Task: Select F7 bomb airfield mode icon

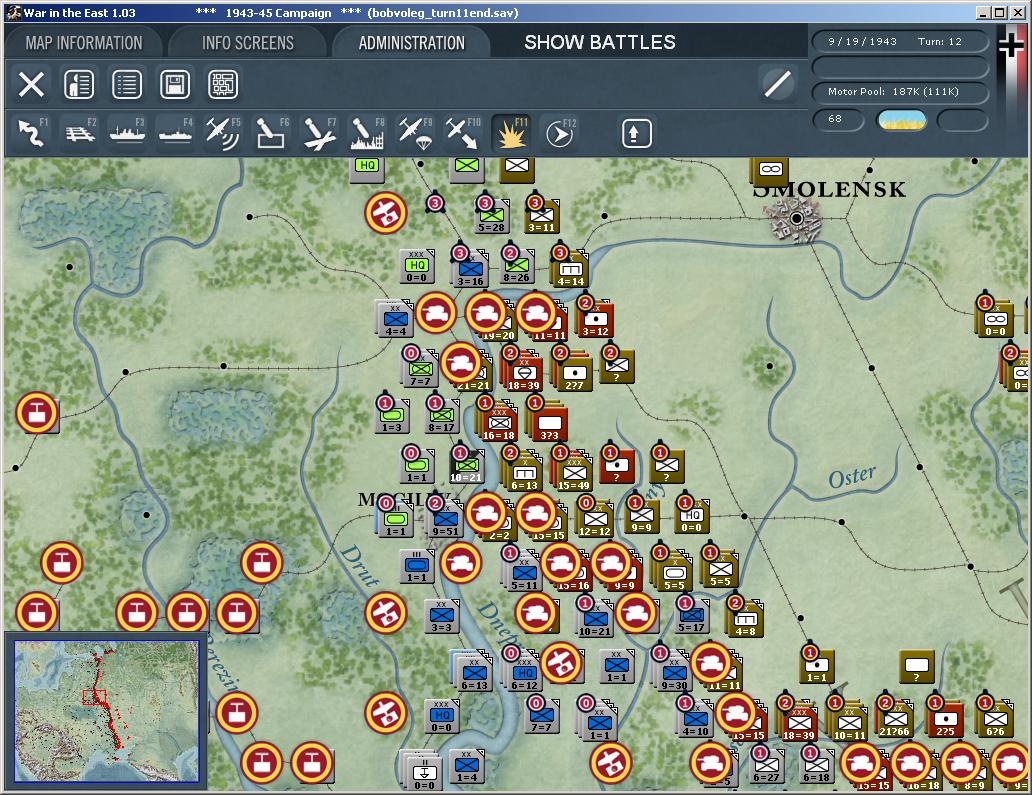Action: 319,133
